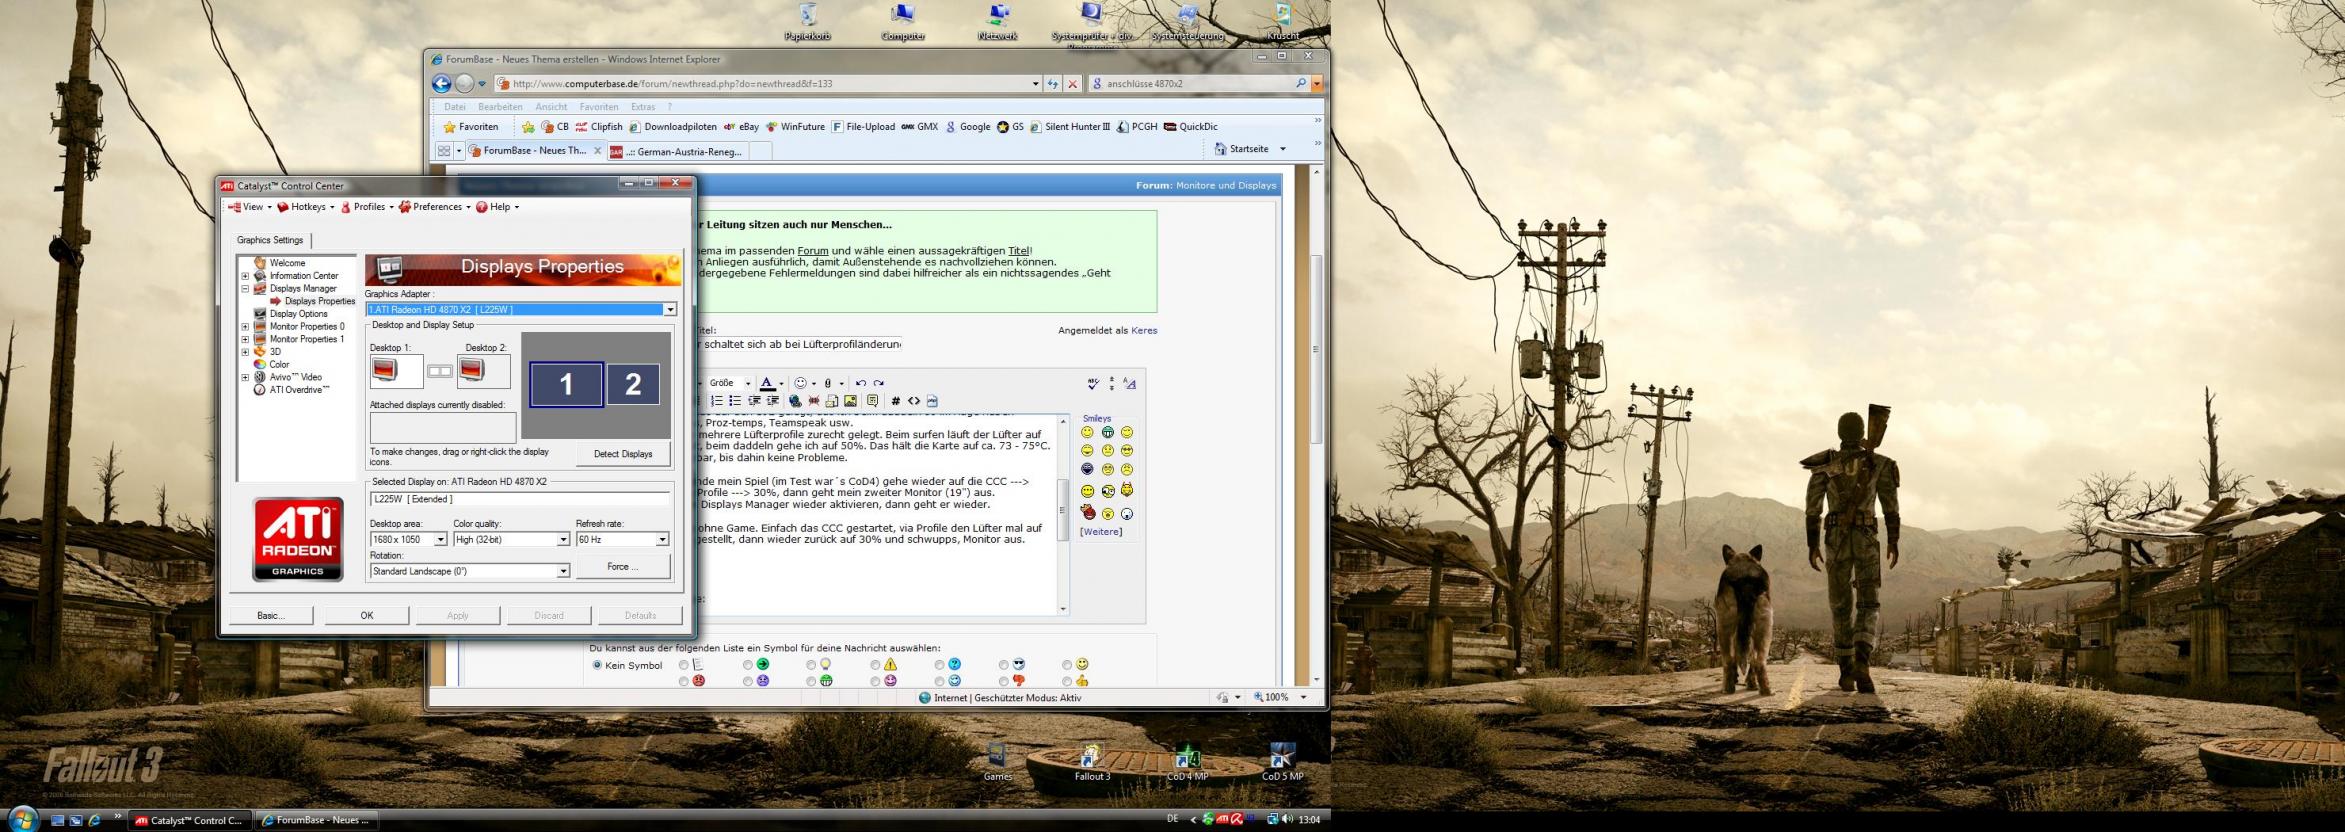Click the Windows Start orb
The width and height of the screenshot is (2345, 832).
coord(22,819)
